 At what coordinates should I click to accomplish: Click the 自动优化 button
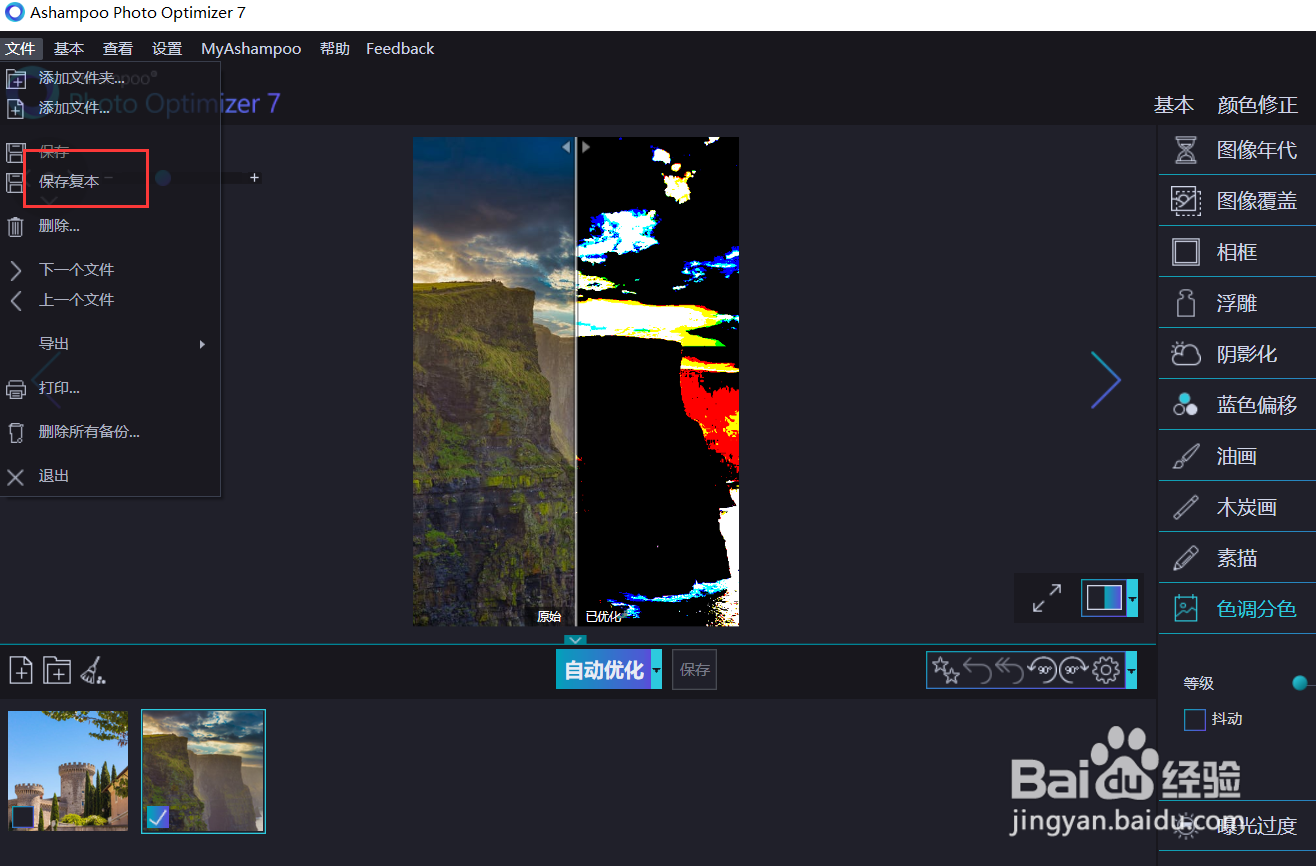603,670
